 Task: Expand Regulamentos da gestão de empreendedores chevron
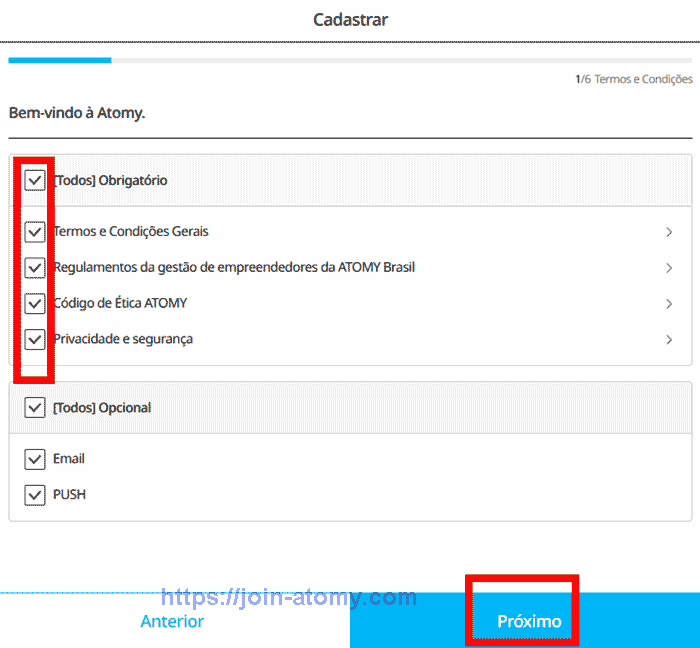pyautogui.click(x=669, y=268)
